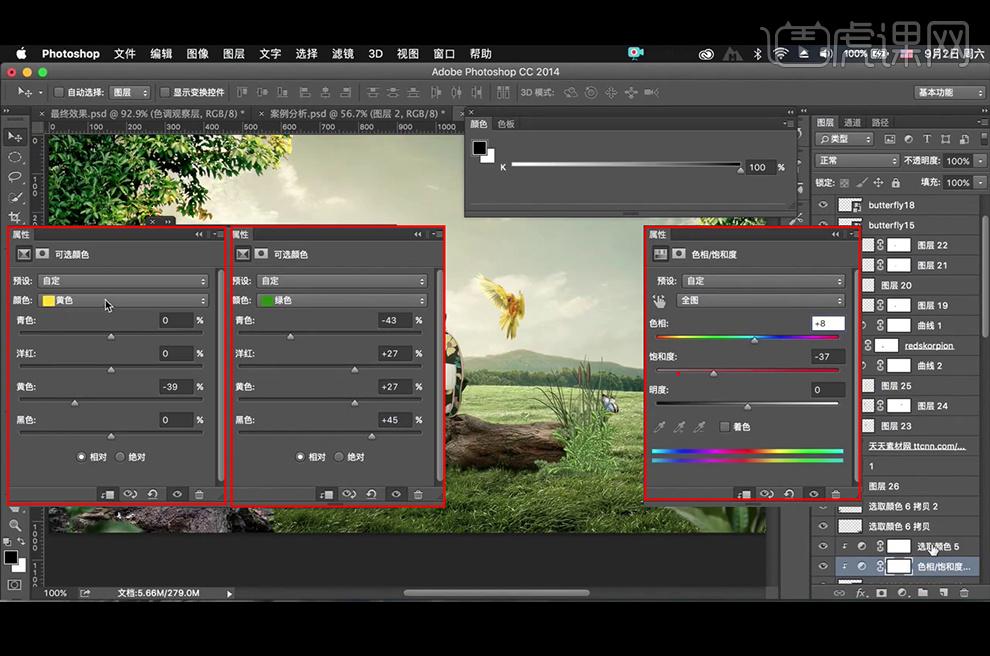Click the subtract-from-sample eyedropper icon

click(x=700, y=427)
